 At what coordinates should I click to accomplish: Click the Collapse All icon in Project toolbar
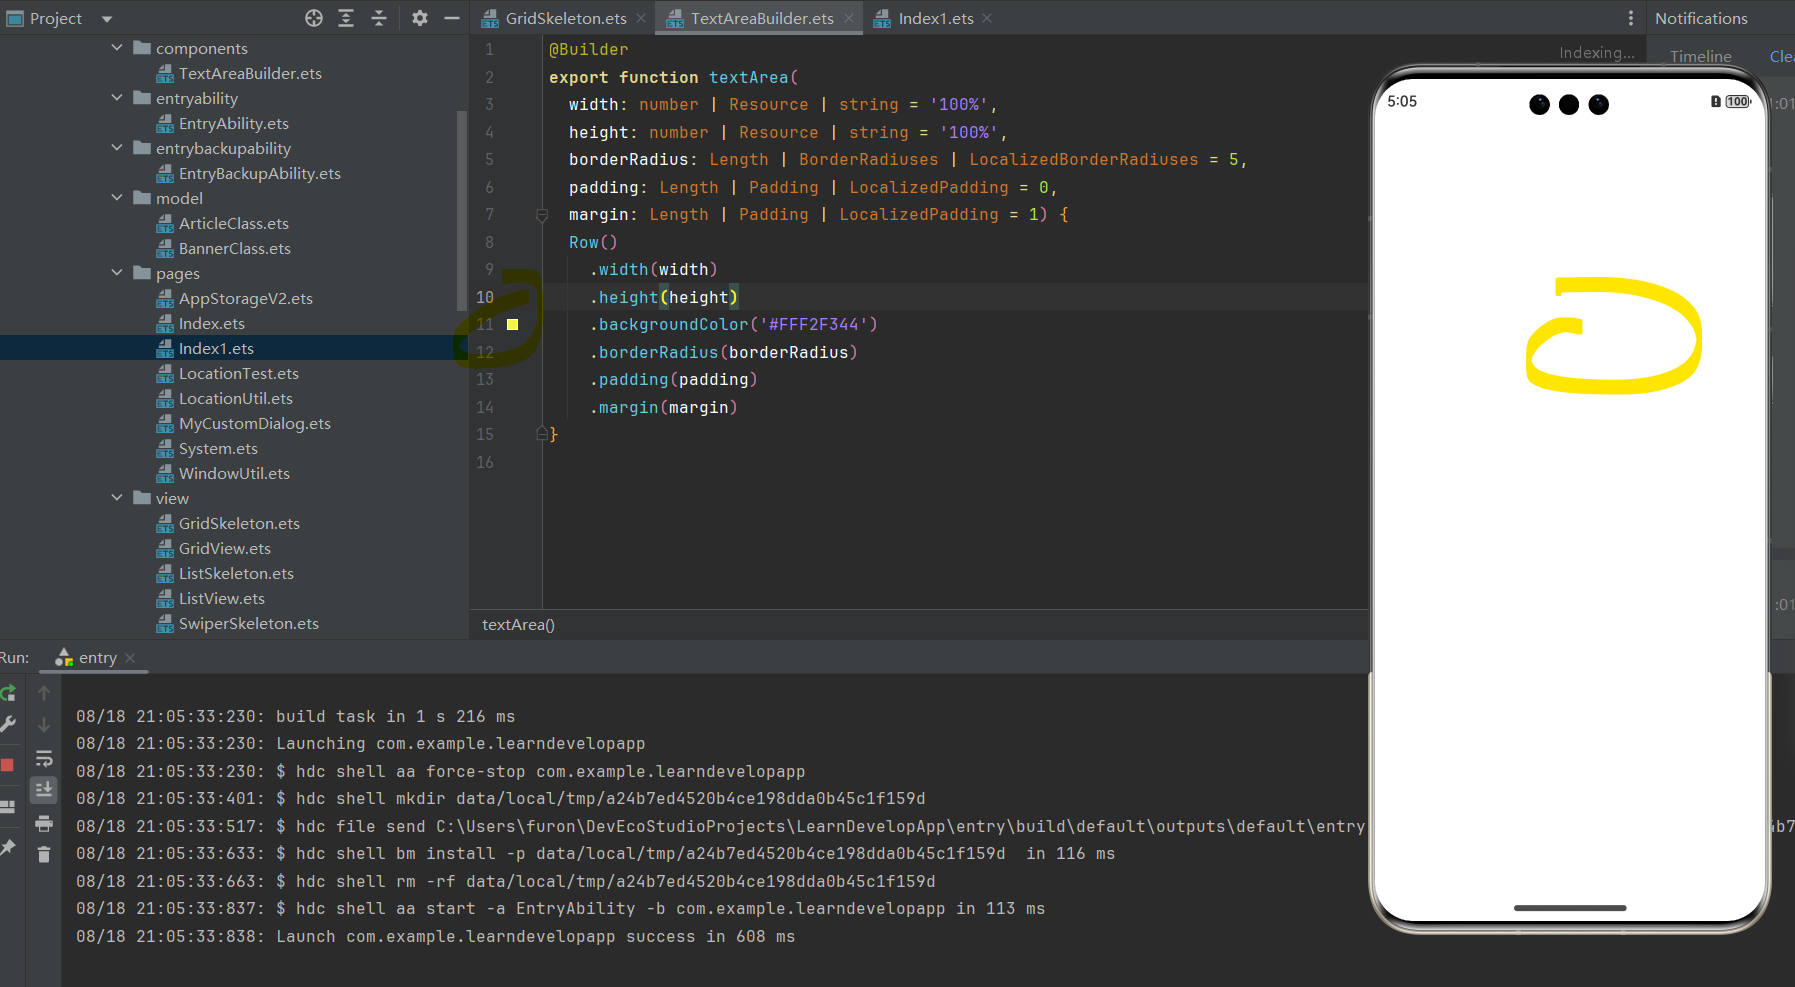(379, 18)
